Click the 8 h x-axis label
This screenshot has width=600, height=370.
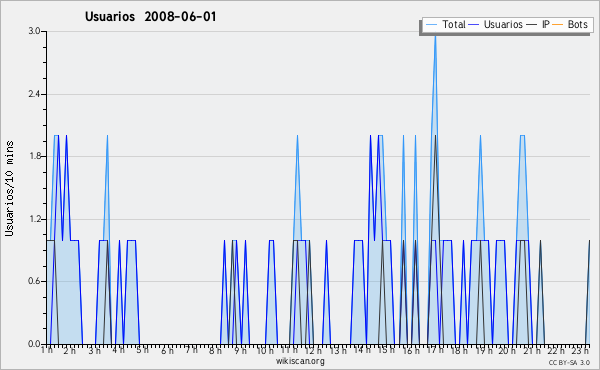pyautogui.click(x=215, y=350)
